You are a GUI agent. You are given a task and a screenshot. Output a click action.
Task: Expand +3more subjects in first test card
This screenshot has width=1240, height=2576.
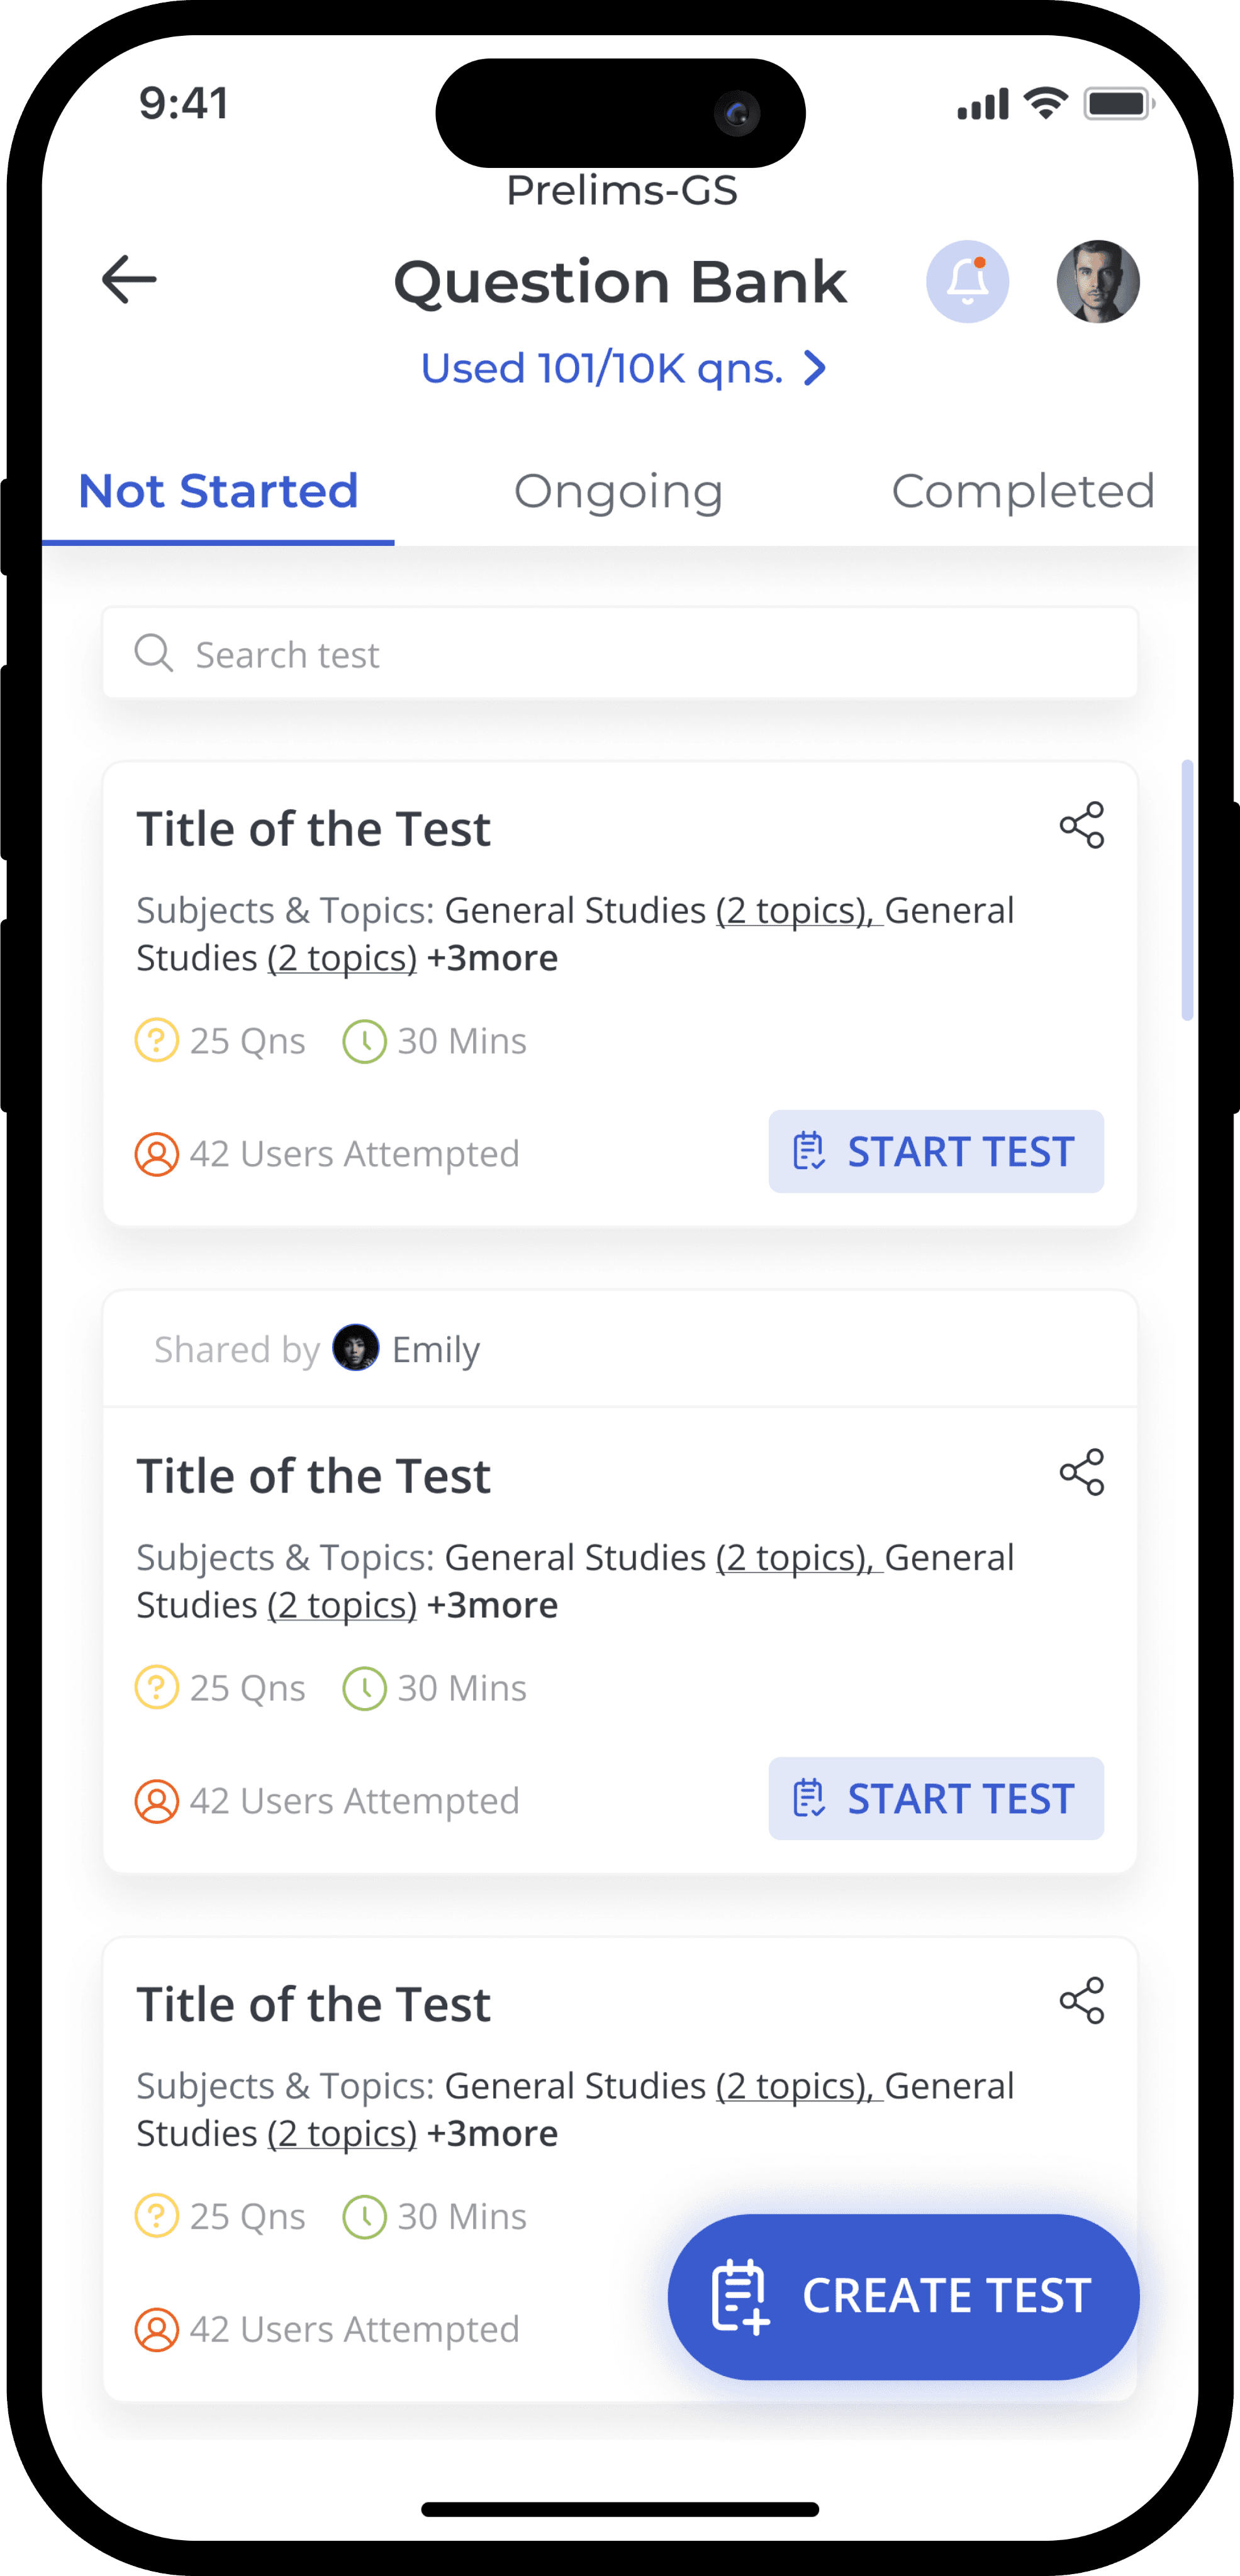tap(492, 958)
